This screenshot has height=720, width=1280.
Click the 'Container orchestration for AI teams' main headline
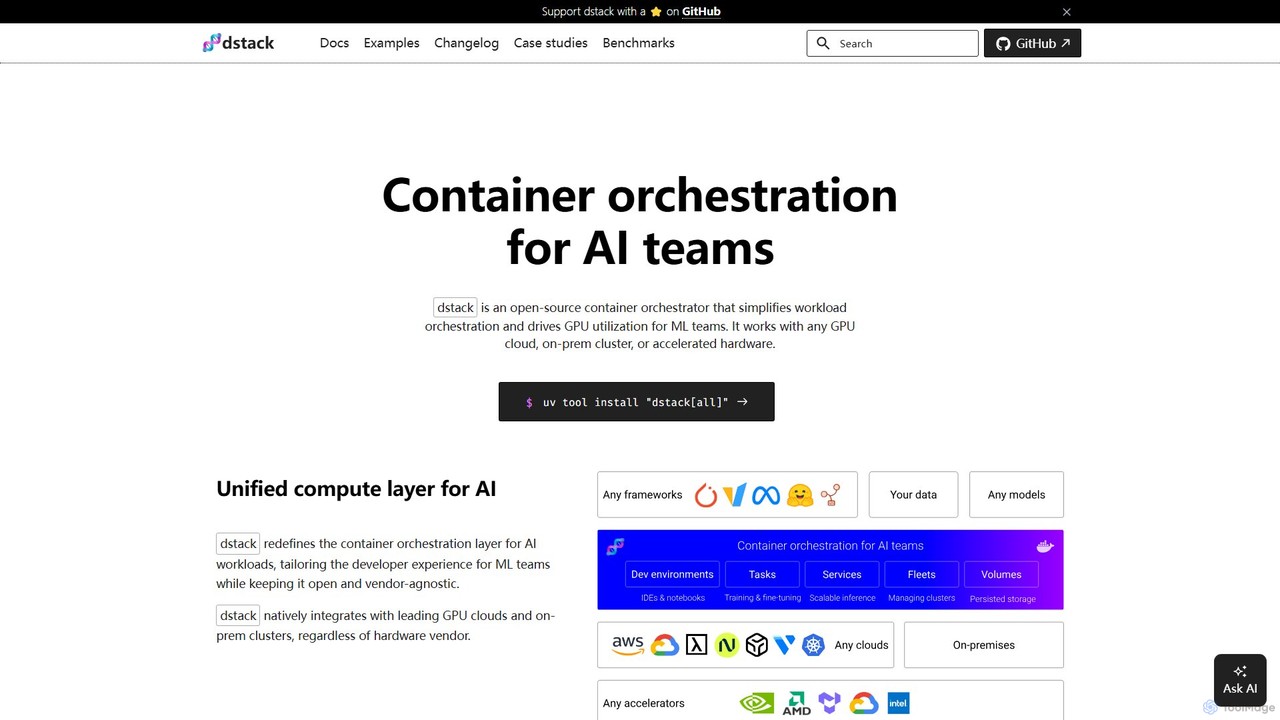tap(640, 221)
